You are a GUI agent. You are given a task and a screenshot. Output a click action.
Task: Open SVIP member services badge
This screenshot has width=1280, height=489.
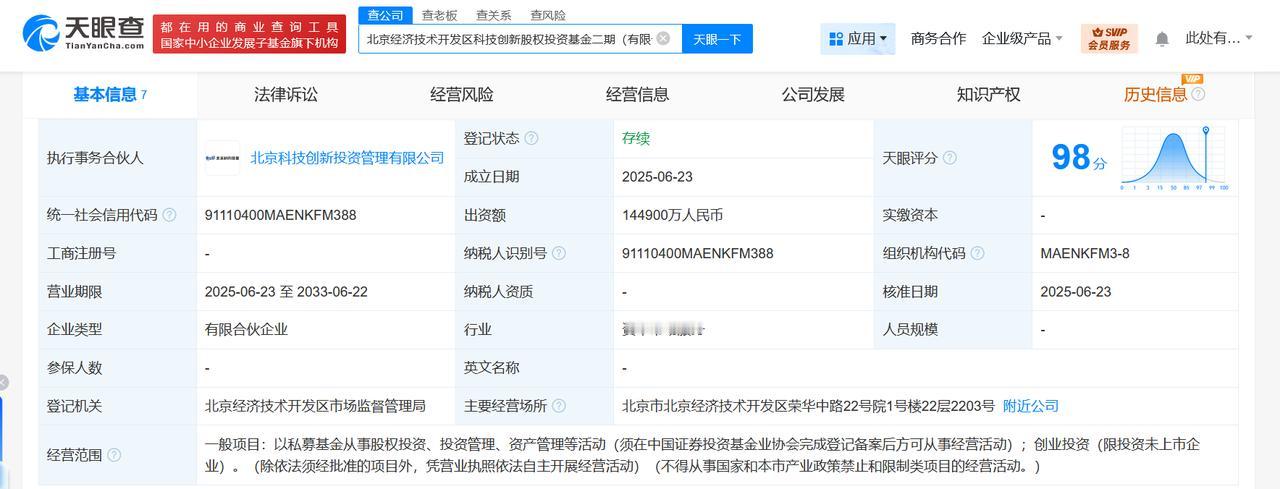[x=1109, y=39]
